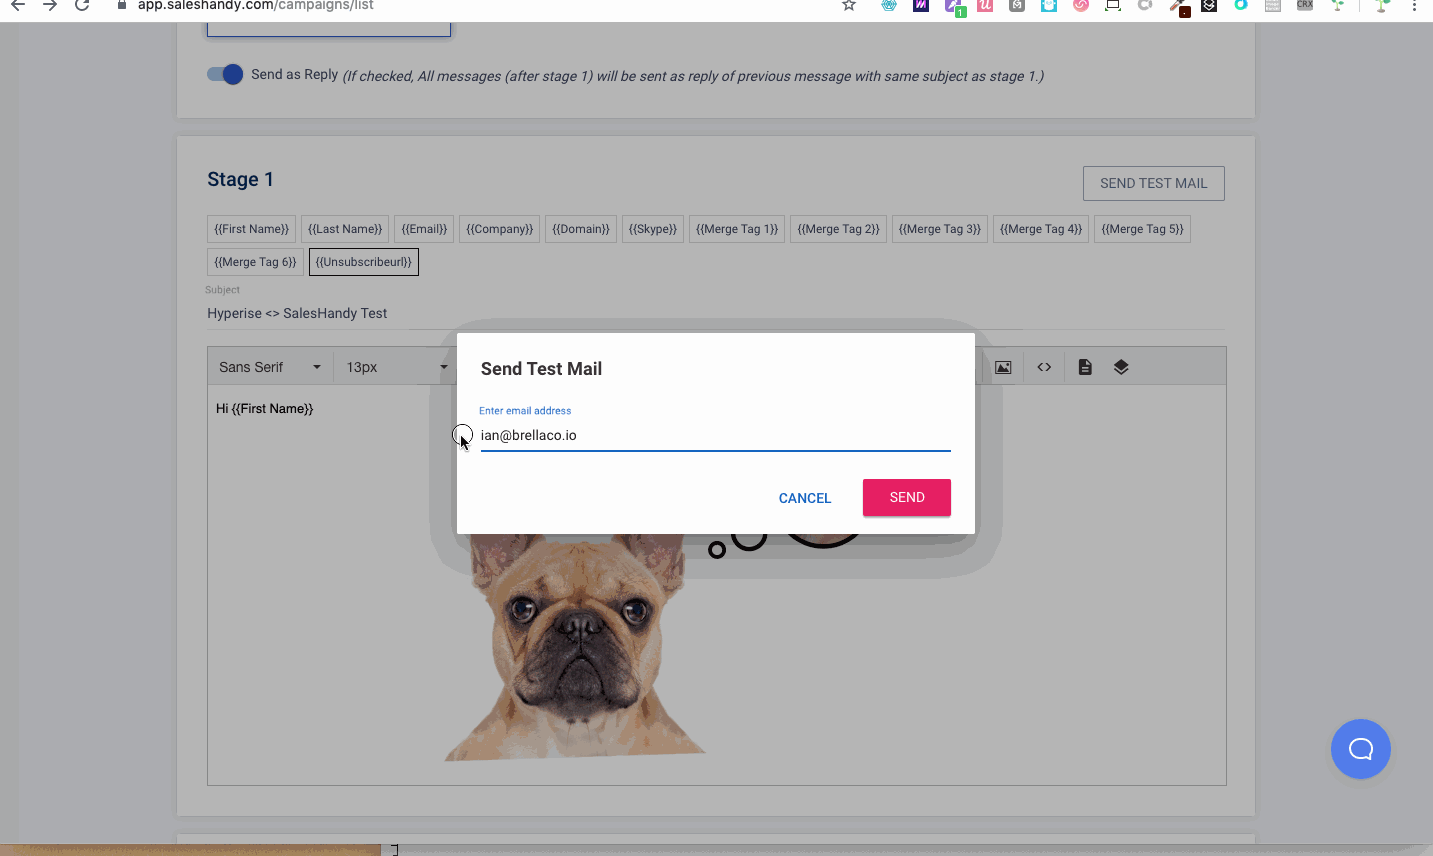Click the pink circular swirl extension icon

1081,5
